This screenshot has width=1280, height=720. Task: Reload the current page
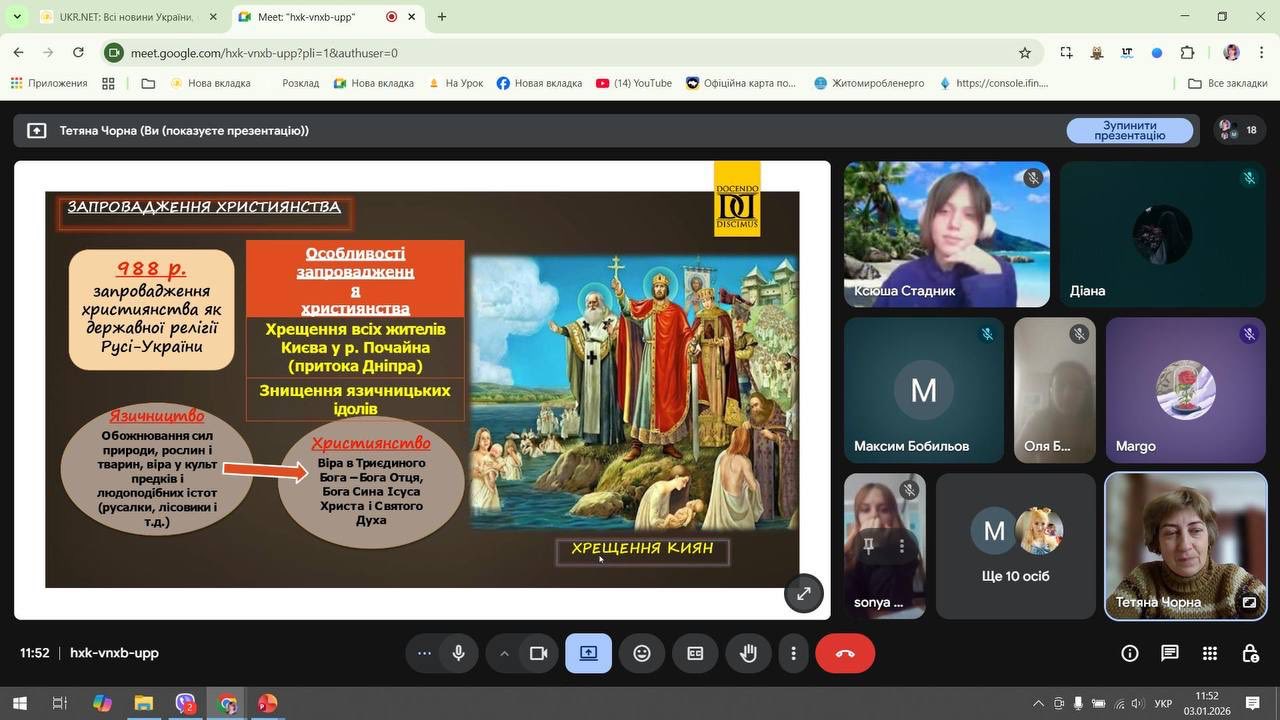click(79, 53)
